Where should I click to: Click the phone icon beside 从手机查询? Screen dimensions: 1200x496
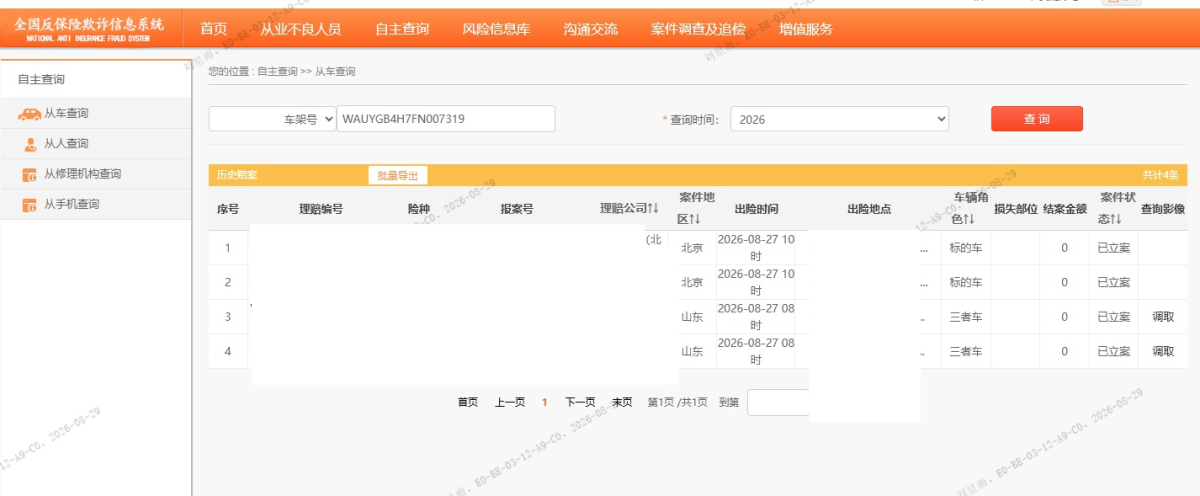[x=30, y=205]
